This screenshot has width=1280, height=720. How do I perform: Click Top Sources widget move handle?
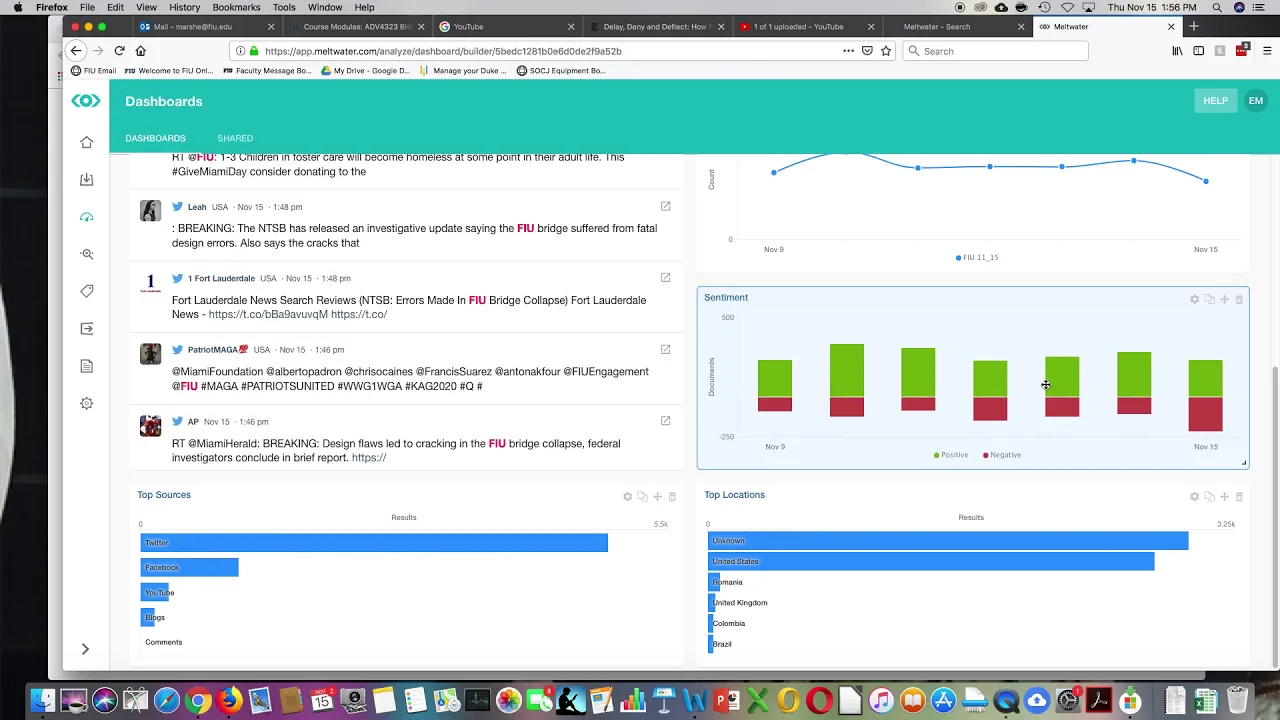[657, 496]
